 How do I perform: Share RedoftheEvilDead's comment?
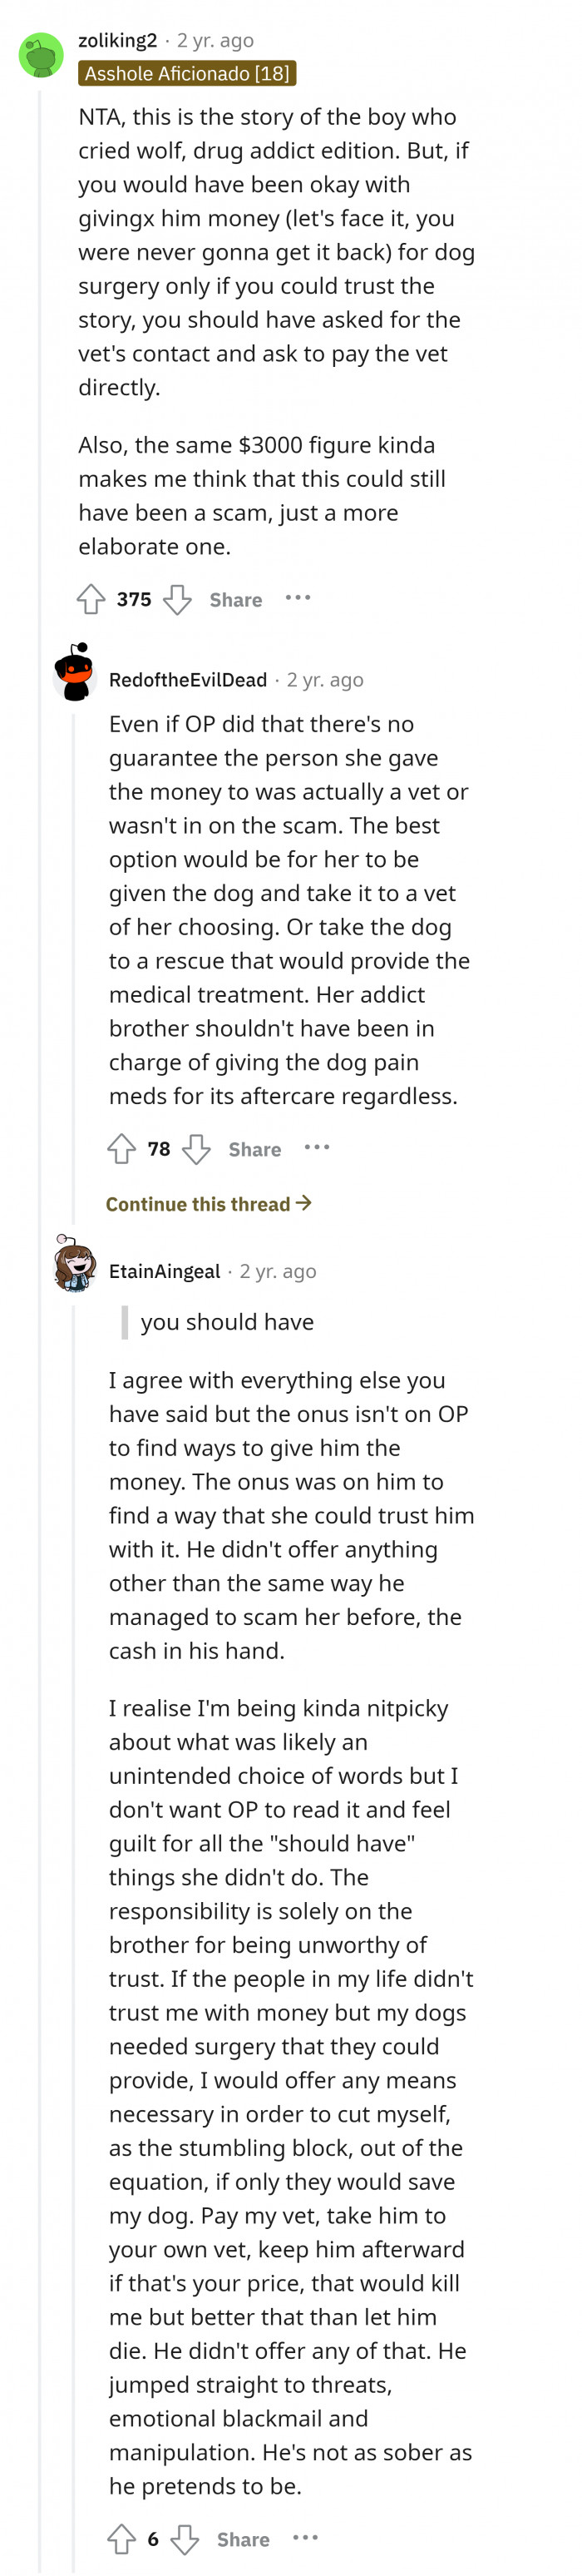pyautogui.click(x=254, y=1149)
